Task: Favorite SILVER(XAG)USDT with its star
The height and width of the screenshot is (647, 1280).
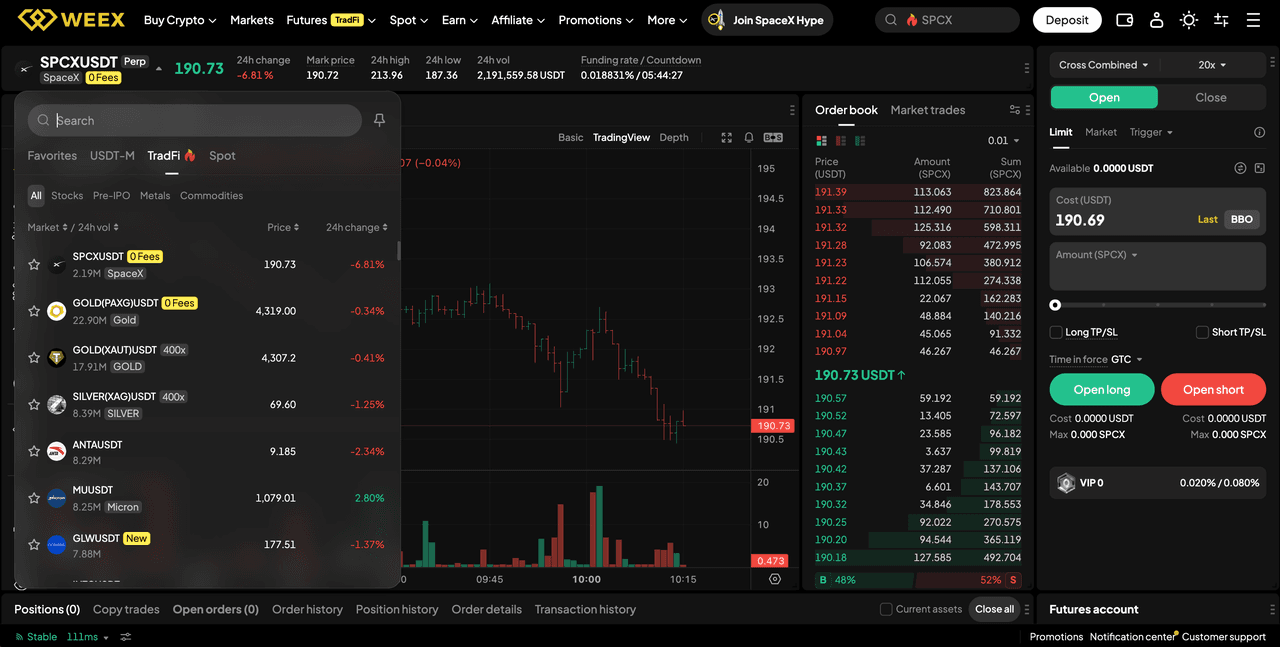Action: pos(34,405)
